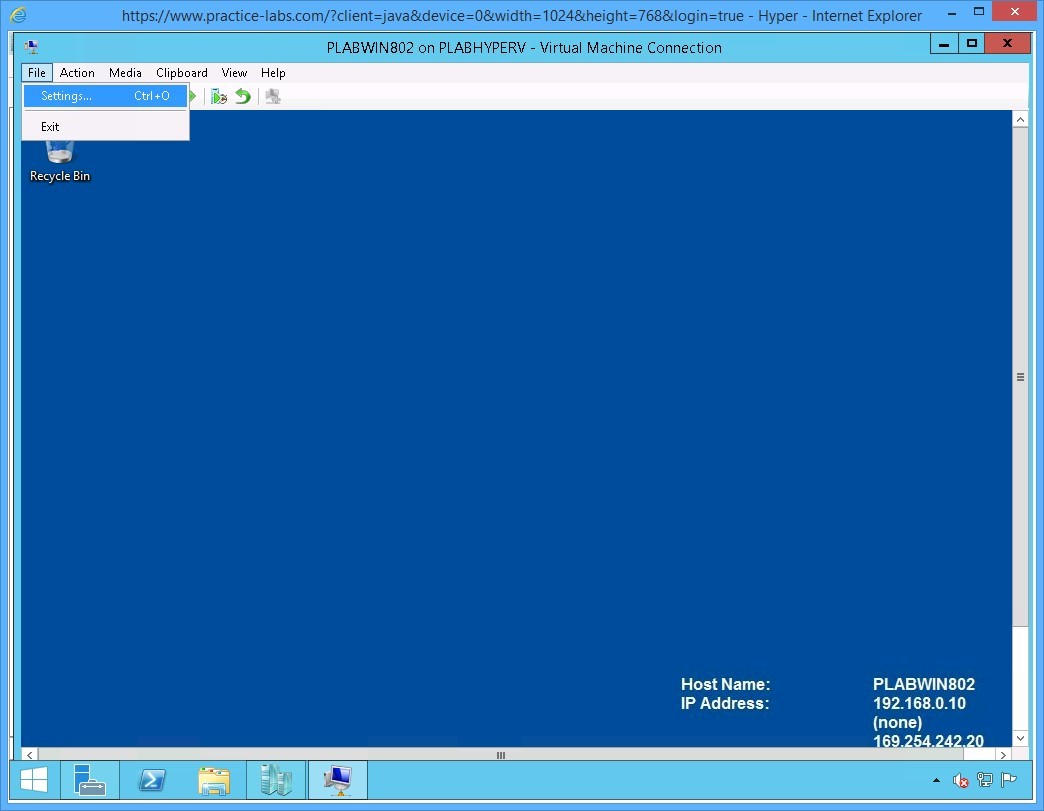The width and height of the screenshot is (1044, 811).
Task: Unmute the system volume tray icon
Action: click(x=960, y=780)
